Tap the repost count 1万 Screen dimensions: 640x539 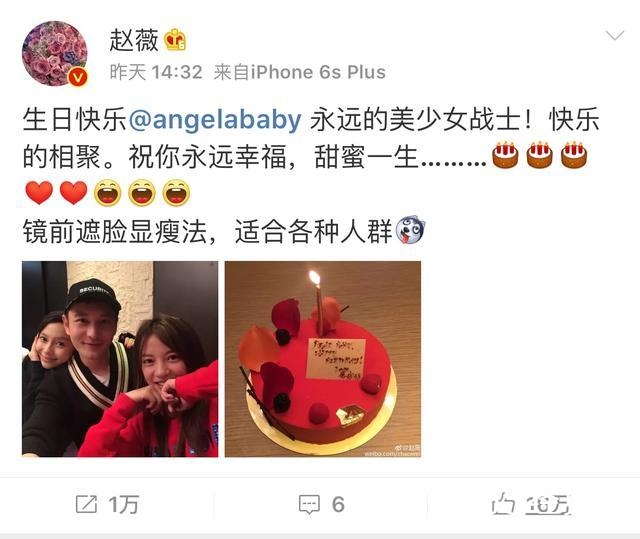coord(124,505)
